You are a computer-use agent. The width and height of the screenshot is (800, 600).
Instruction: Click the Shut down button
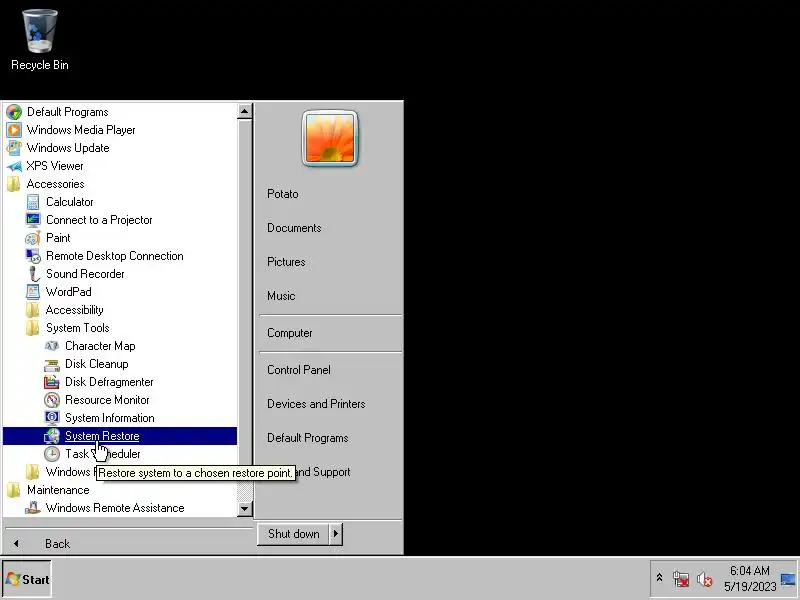[x=293, y=534]
